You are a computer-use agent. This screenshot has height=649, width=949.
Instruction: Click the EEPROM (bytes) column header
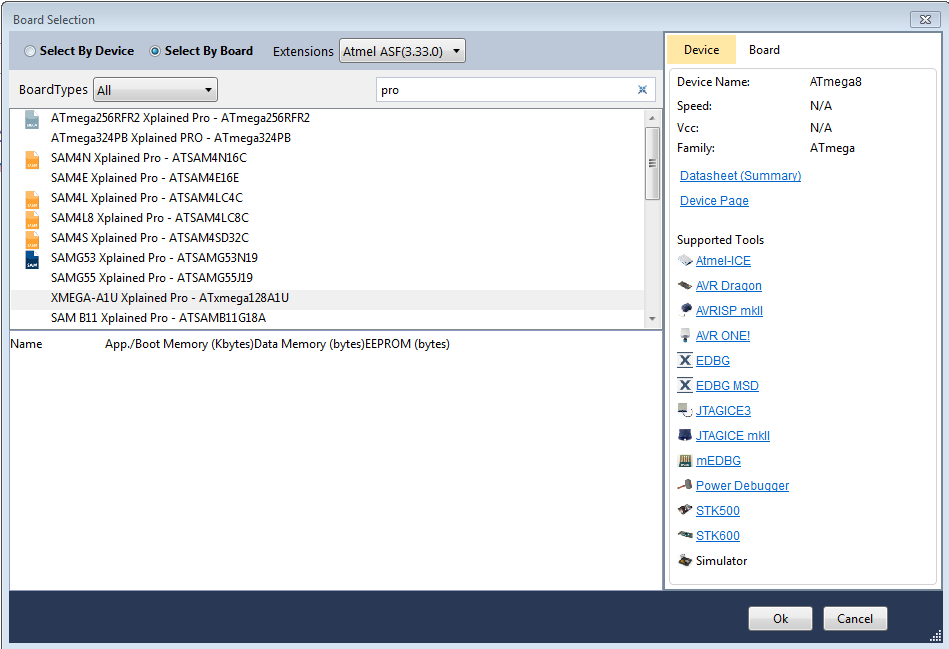(407, 344)
